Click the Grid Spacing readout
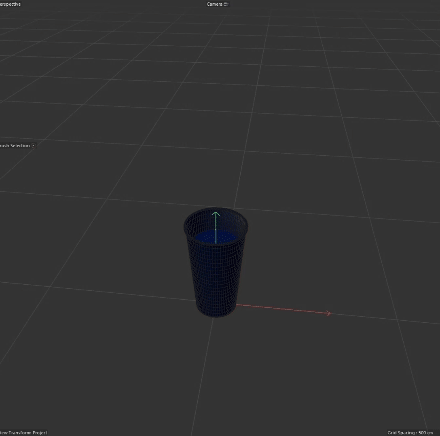440x436 pixels. point(410,432)
